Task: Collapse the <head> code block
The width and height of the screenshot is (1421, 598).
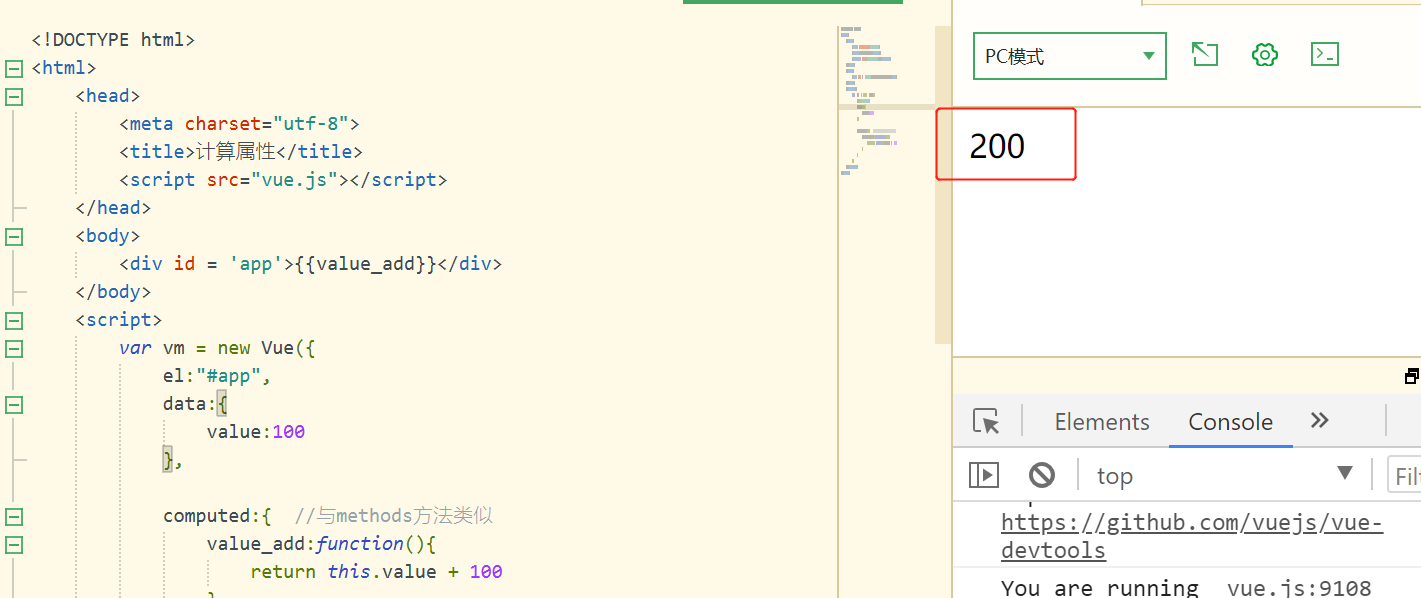Action: pyautogui.click(x=13, y=96)
